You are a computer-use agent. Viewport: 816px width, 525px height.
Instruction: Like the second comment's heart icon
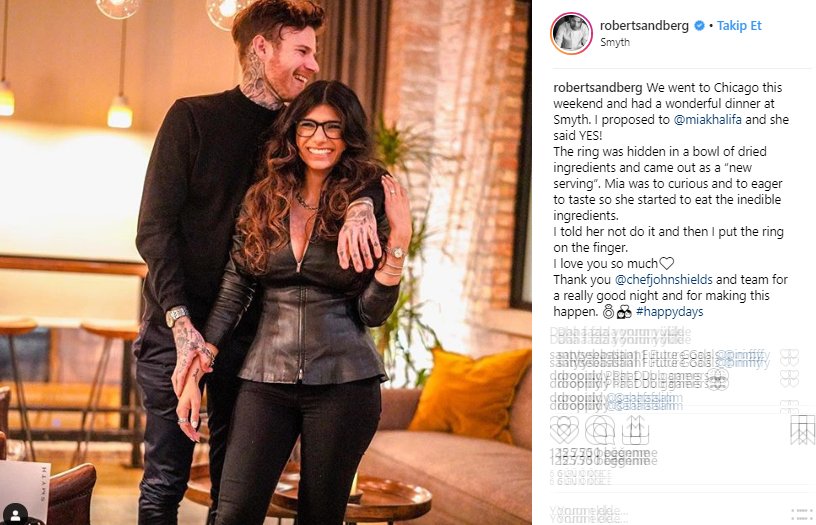pyautogui.click(x=789, y=379)
